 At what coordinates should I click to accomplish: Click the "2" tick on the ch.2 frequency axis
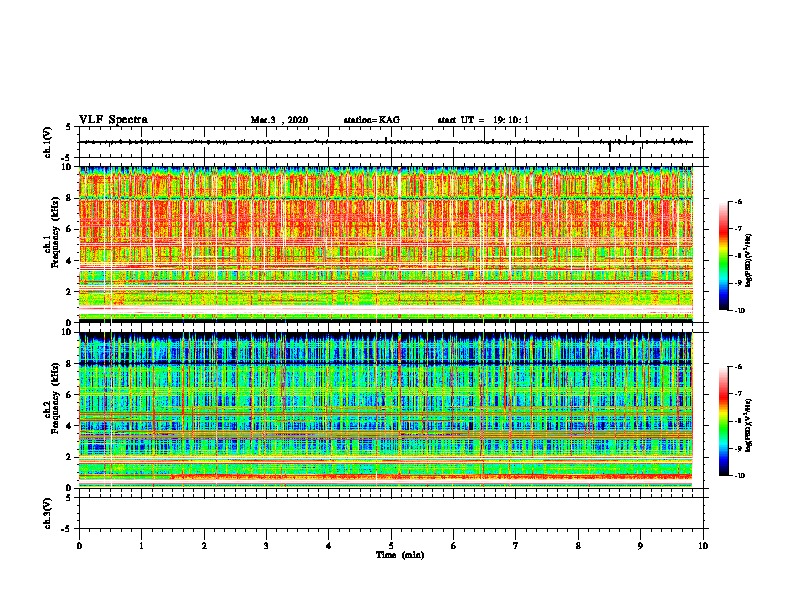(x=70, y=457)
